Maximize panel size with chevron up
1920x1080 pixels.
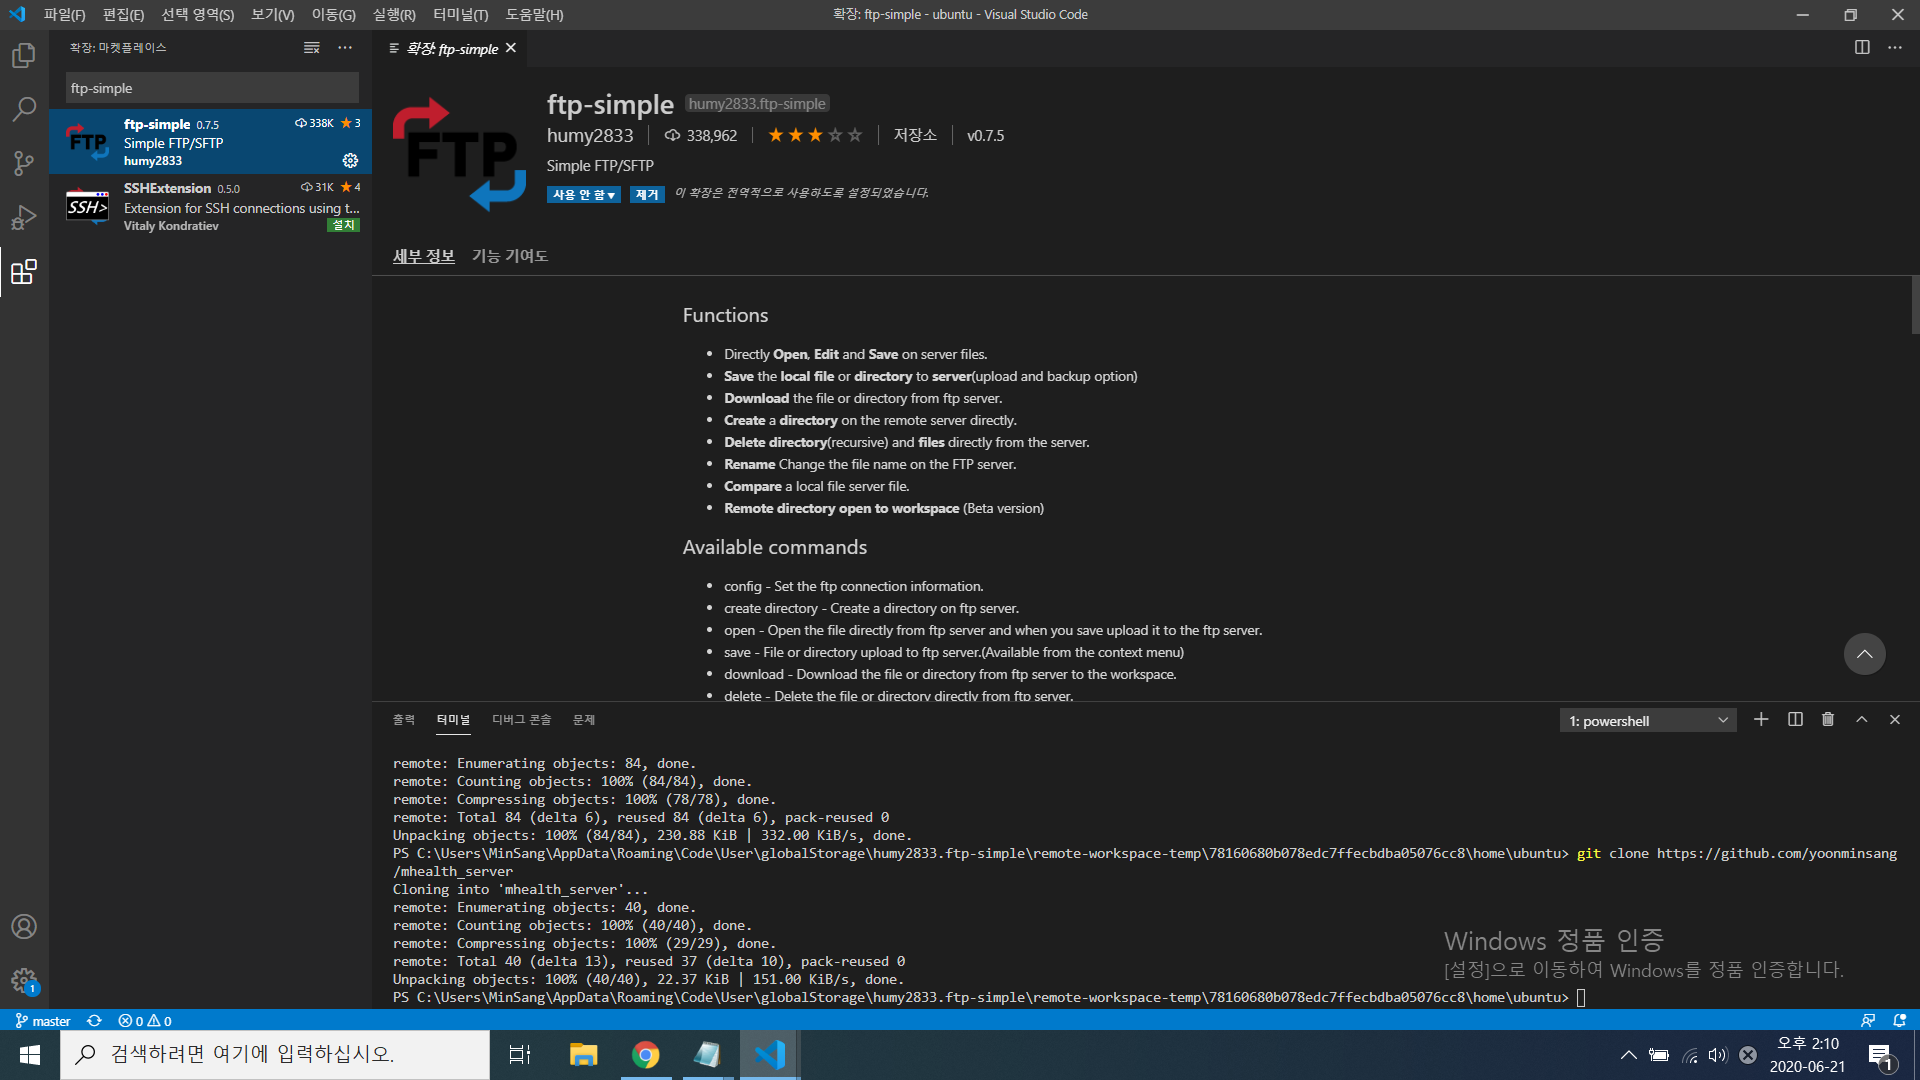click(x=1862, y=720)
